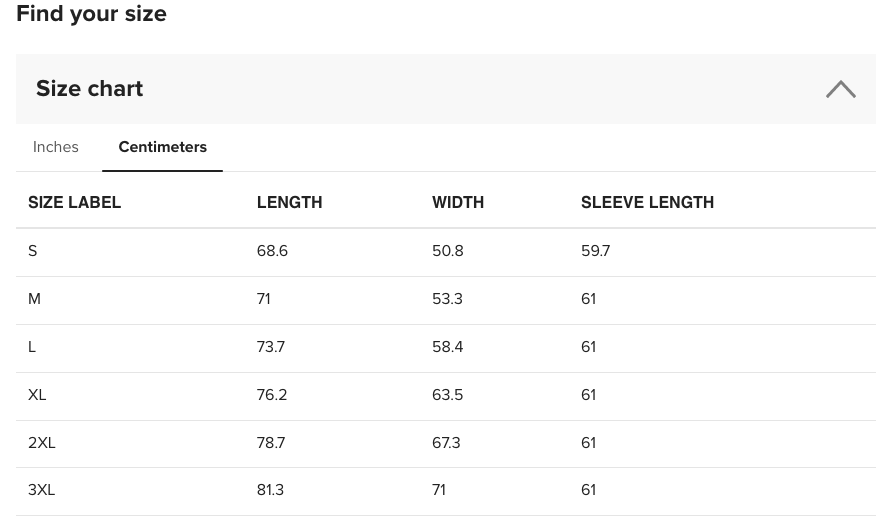
Task: Select the 2XL size row label
Action: pos(41,443)
